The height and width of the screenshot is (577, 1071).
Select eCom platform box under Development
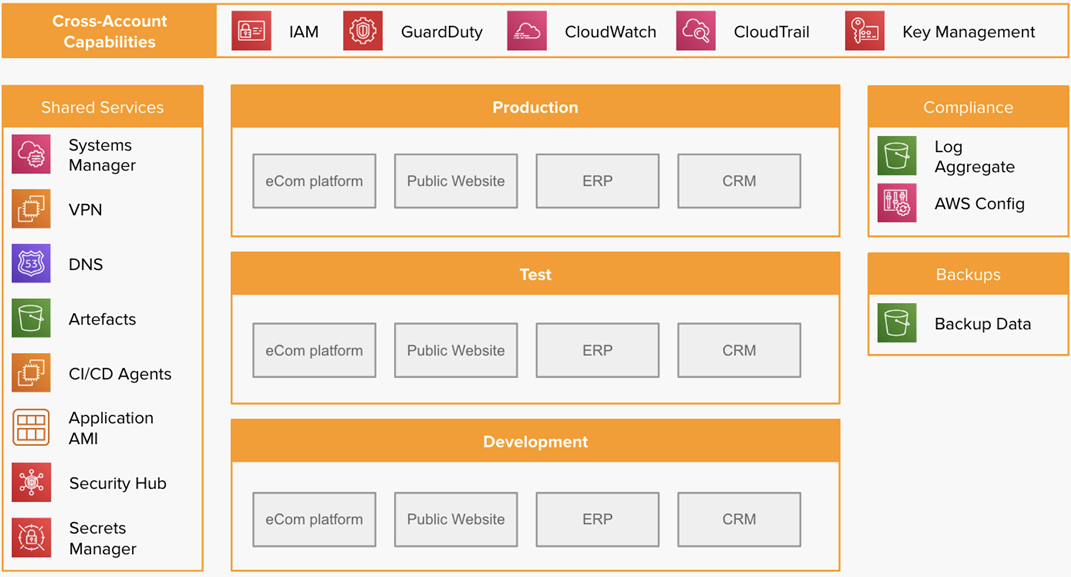(x=314, y=520)
